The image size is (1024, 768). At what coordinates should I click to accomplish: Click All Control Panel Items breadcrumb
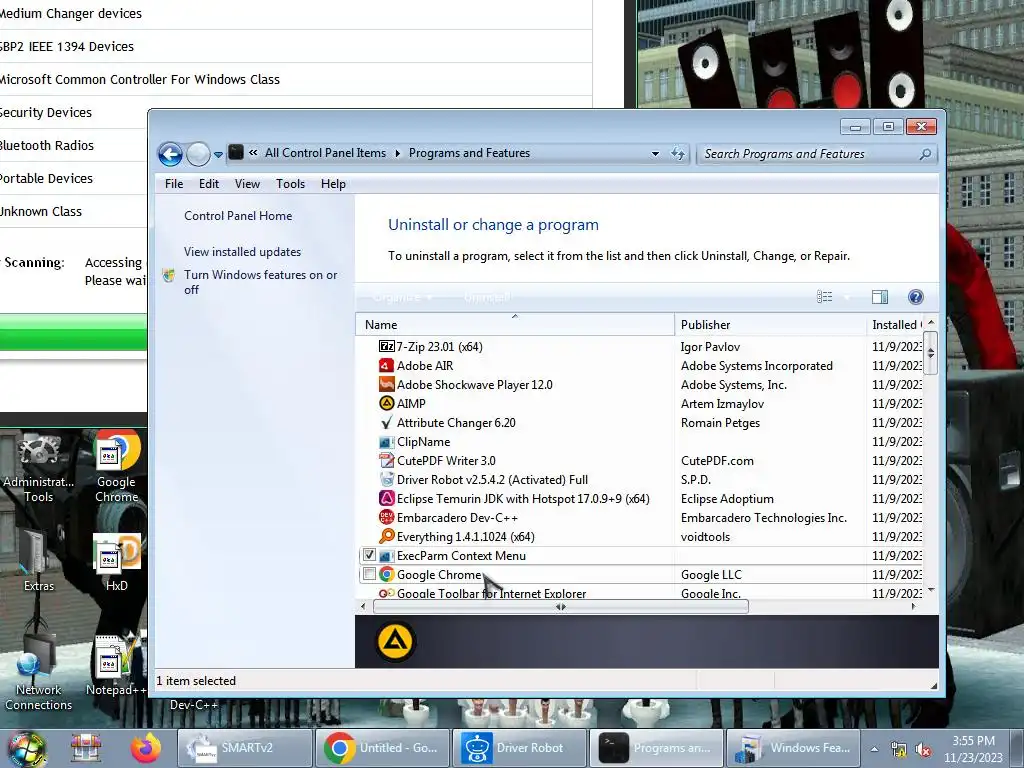pos(325,153)
